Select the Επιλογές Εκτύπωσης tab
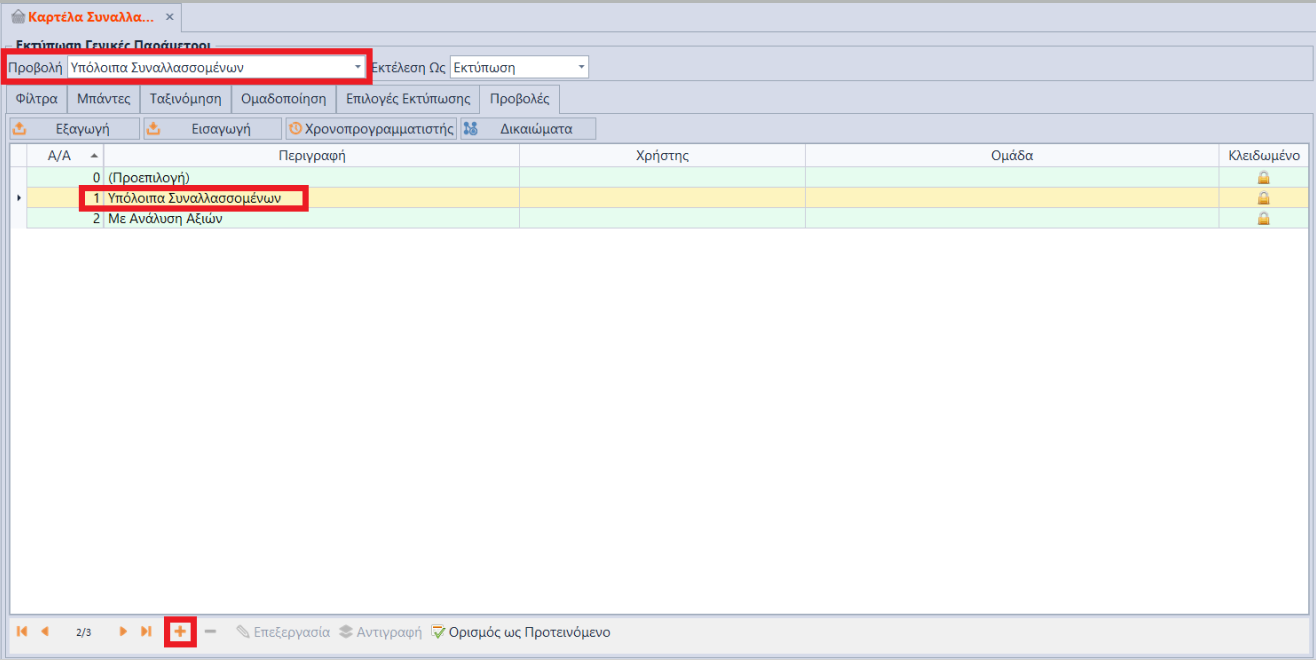1316x660 pixels. 407,99
